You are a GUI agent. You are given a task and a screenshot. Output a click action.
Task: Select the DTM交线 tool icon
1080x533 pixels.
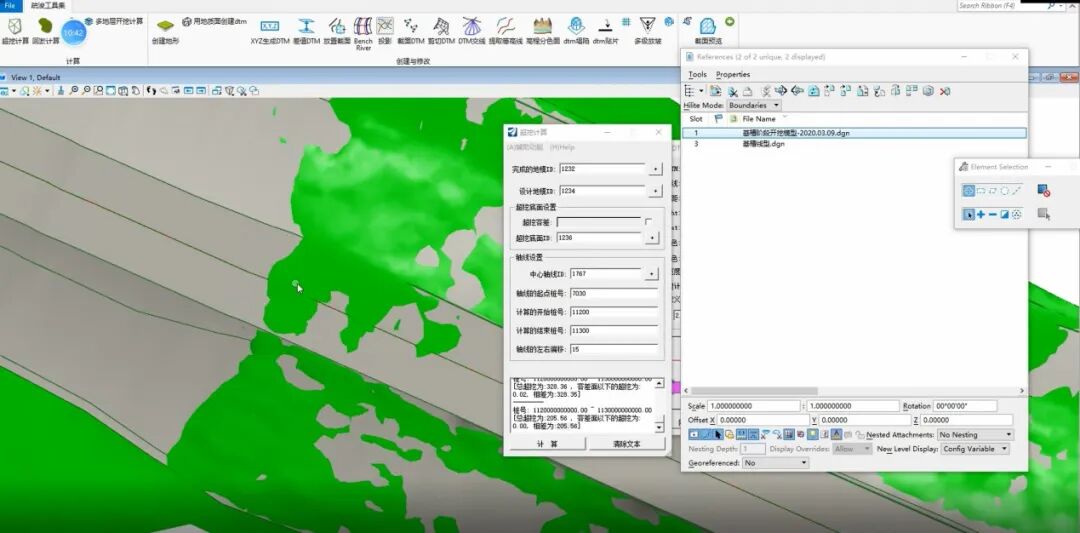[x=471, y=29]
